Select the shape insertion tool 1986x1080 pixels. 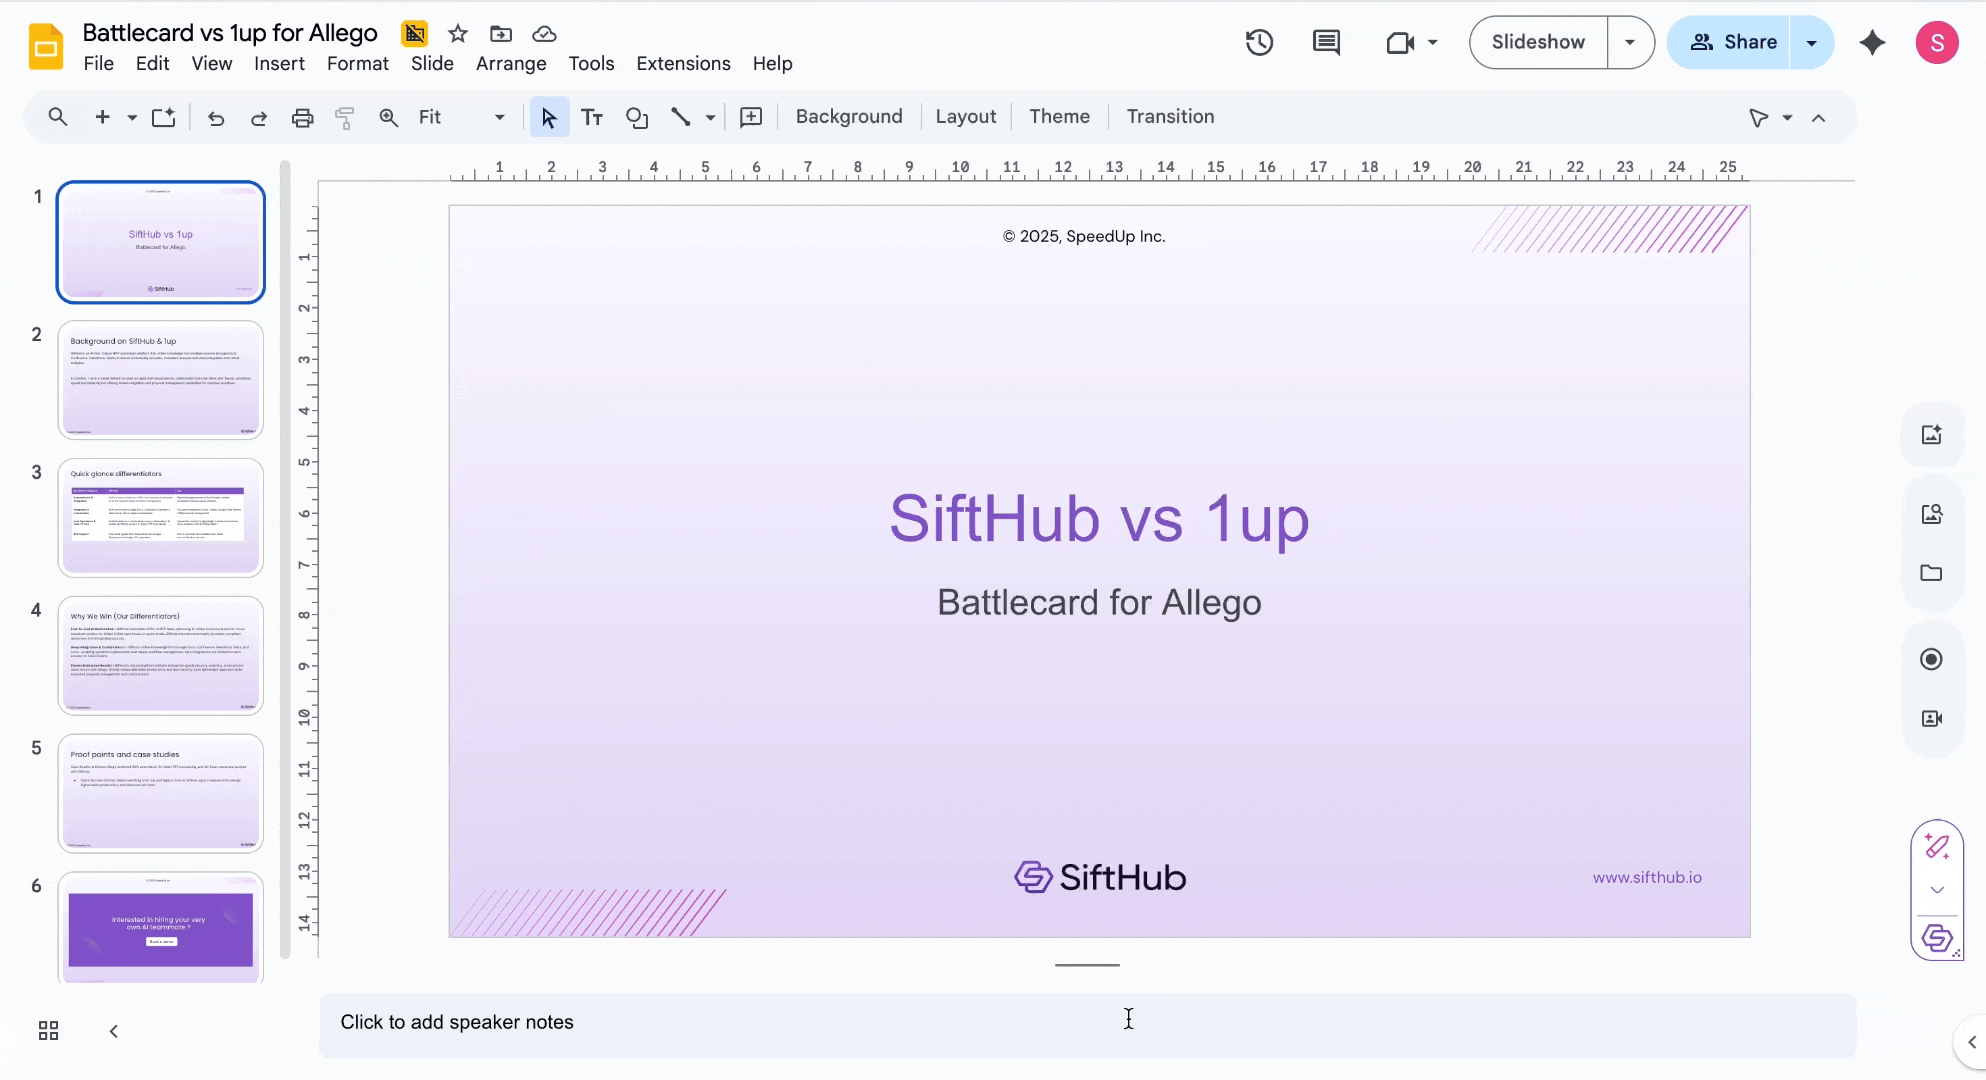(637, 117)
